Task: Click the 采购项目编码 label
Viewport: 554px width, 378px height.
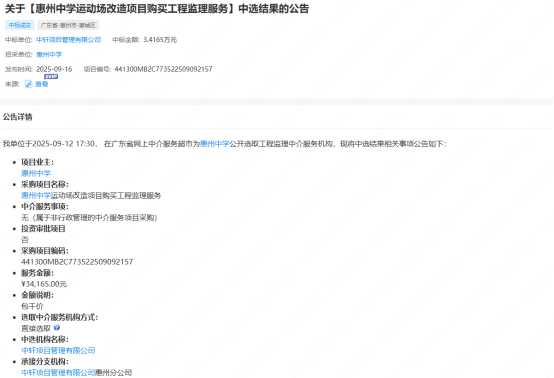Action: (45, 251)
